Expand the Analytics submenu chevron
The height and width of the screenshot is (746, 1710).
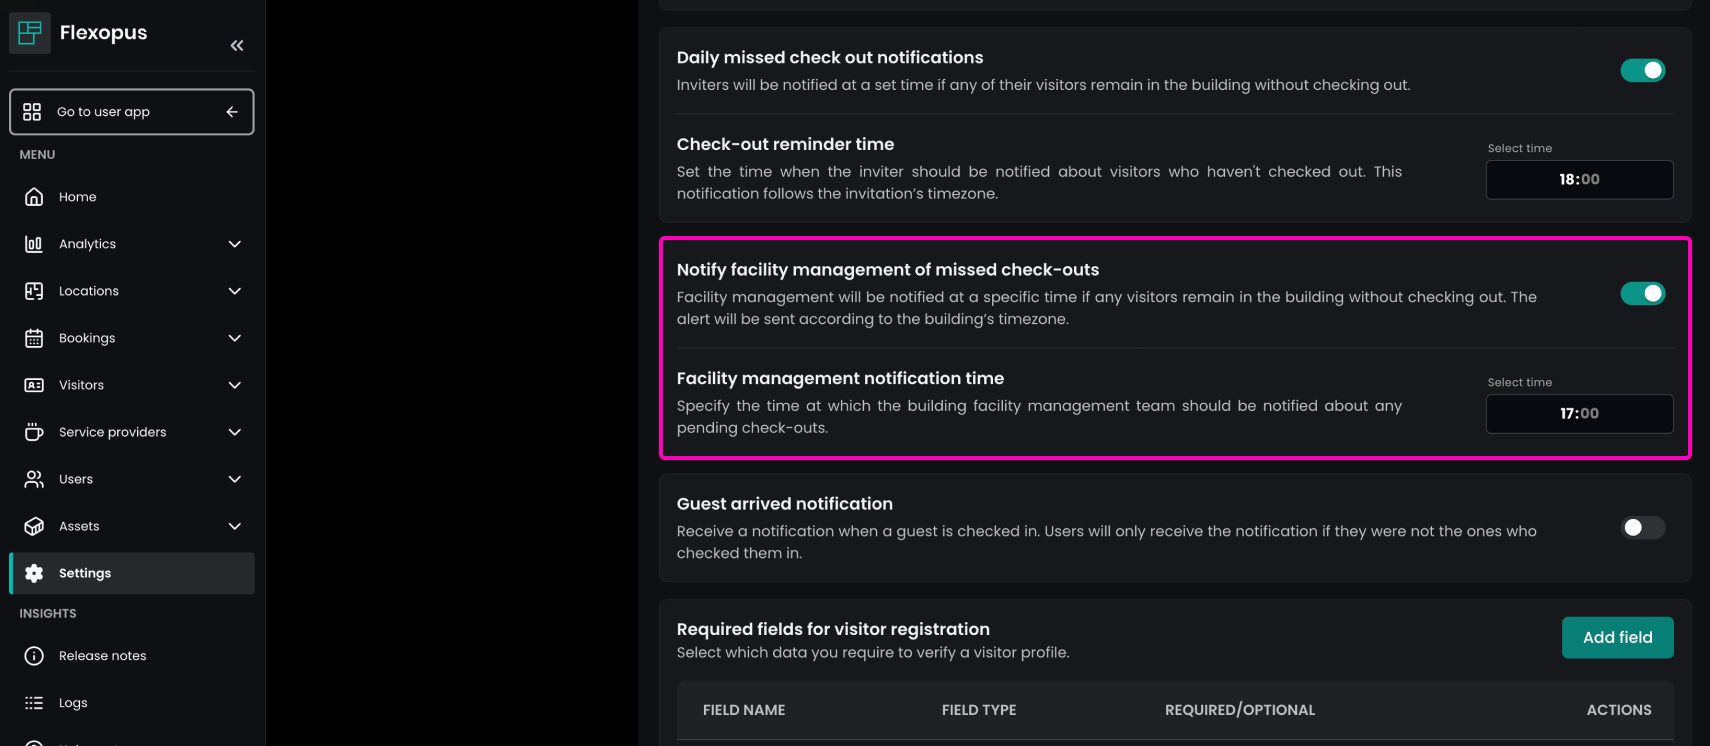tap(235, 244)
